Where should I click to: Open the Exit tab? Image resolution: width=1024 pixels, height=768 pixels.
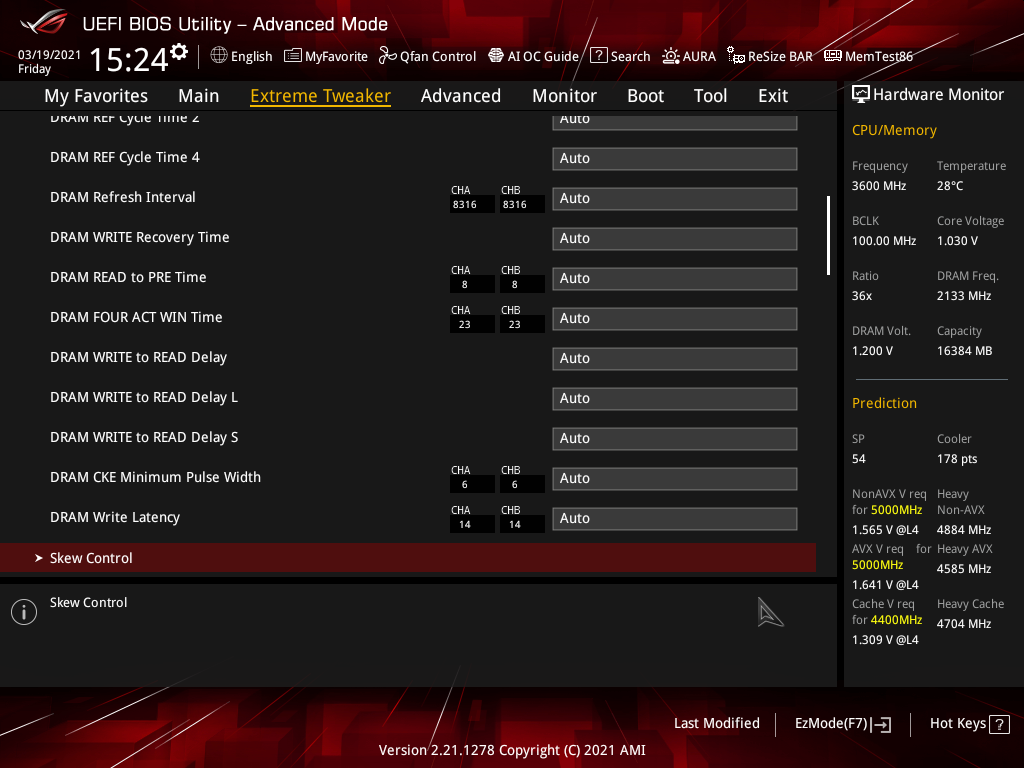(773, 95)
